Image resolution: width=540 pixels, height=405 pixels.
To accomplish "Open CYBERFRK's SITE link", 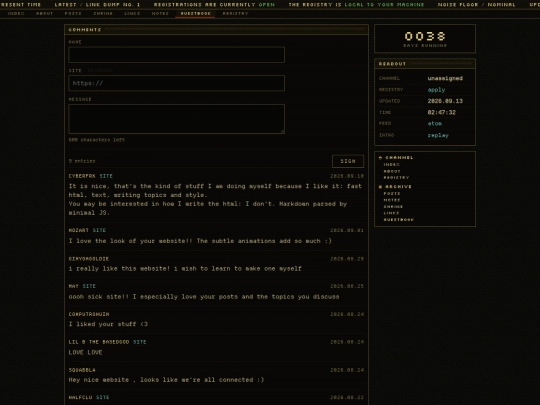I will [x=106, y=176].
